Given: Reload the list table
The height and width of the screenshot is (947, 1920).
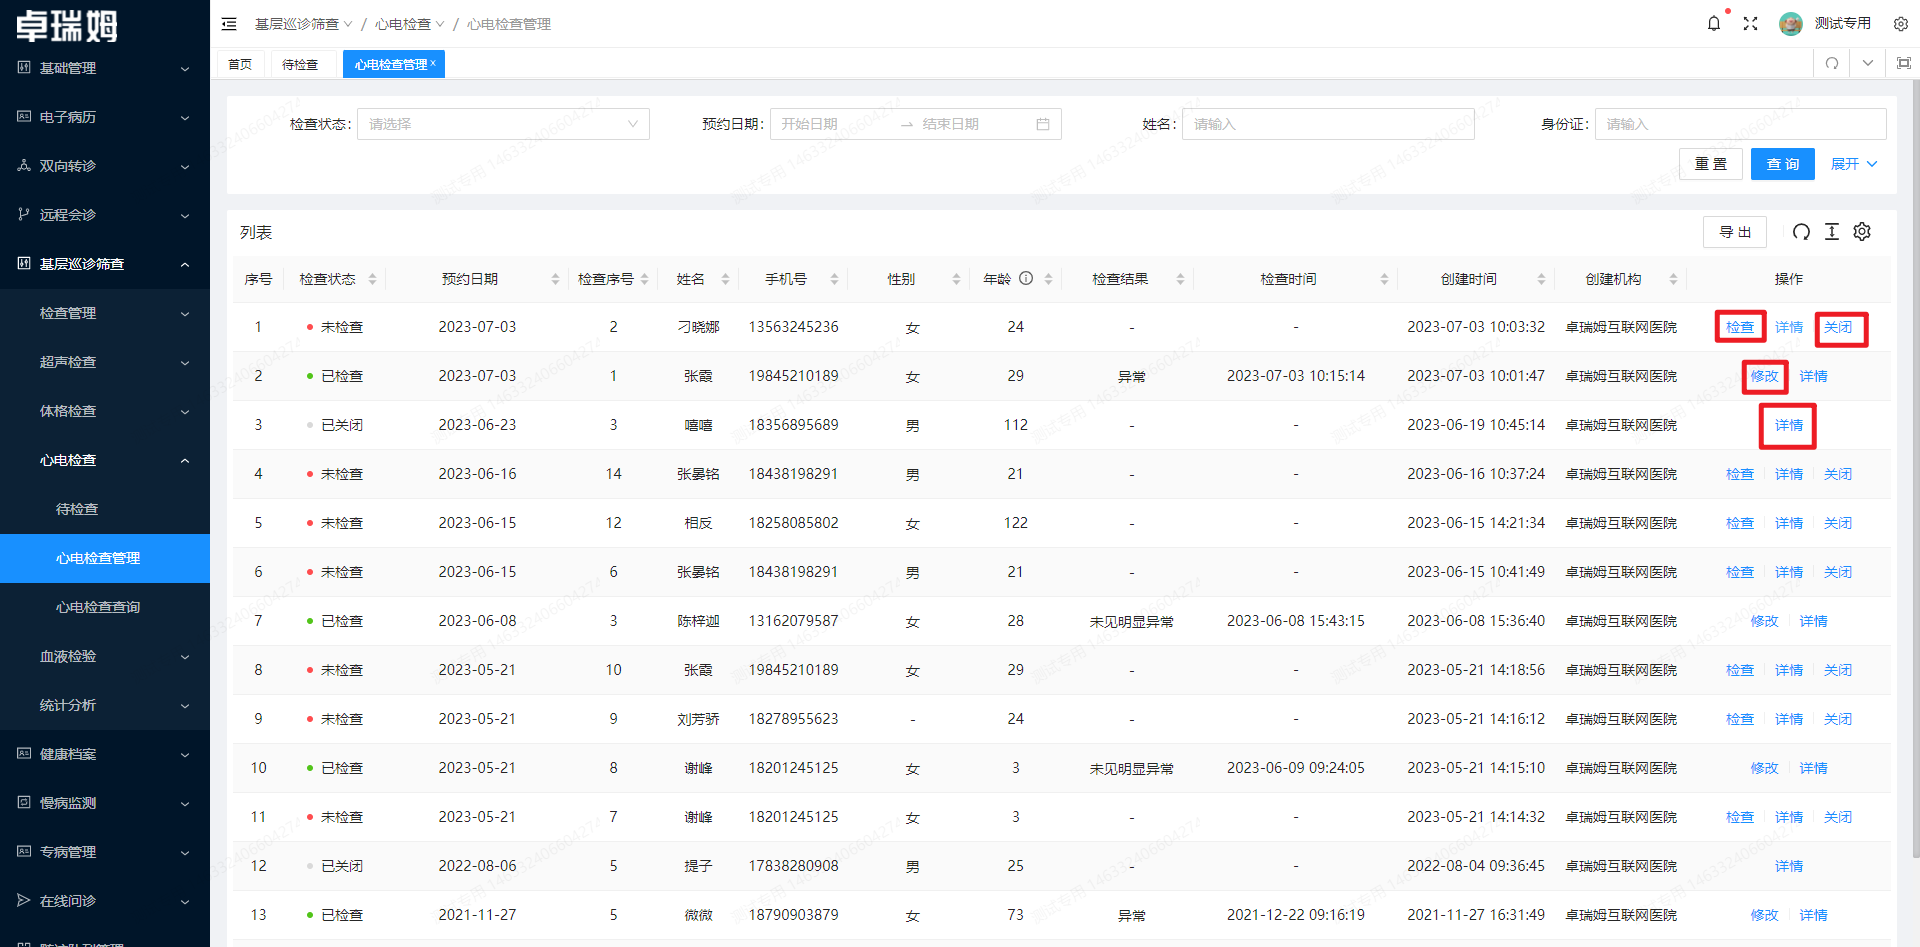Looking at the screenshot, I should pos(1801,232).
